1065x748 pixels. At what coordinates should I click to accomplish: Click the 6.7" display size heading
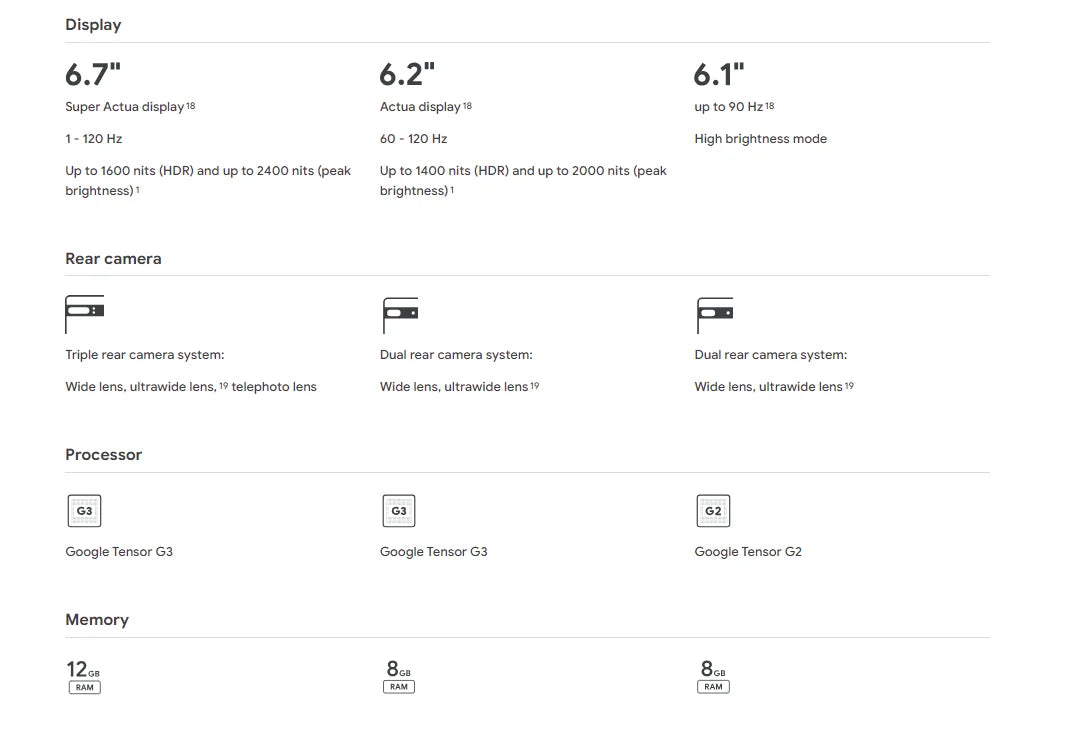[x=93, y=75]
